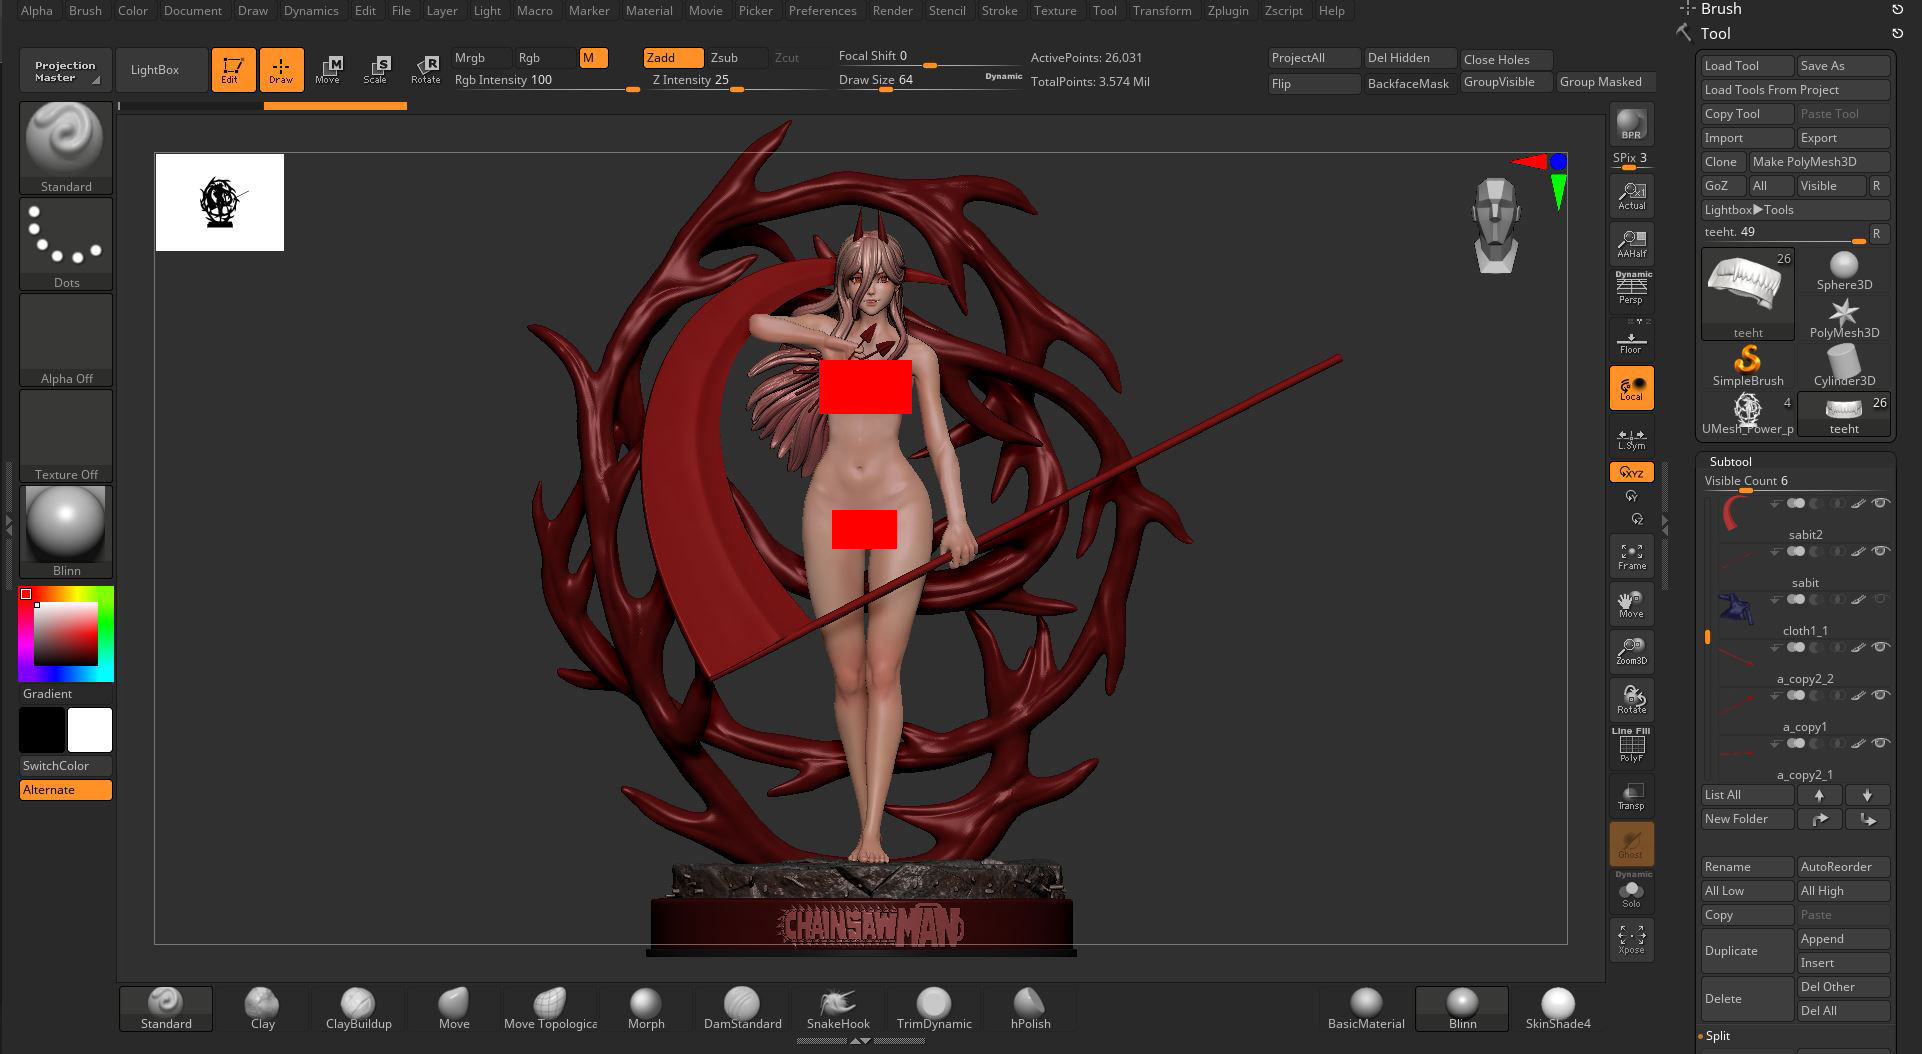Open the Transform menu

tap(1162, 10)
